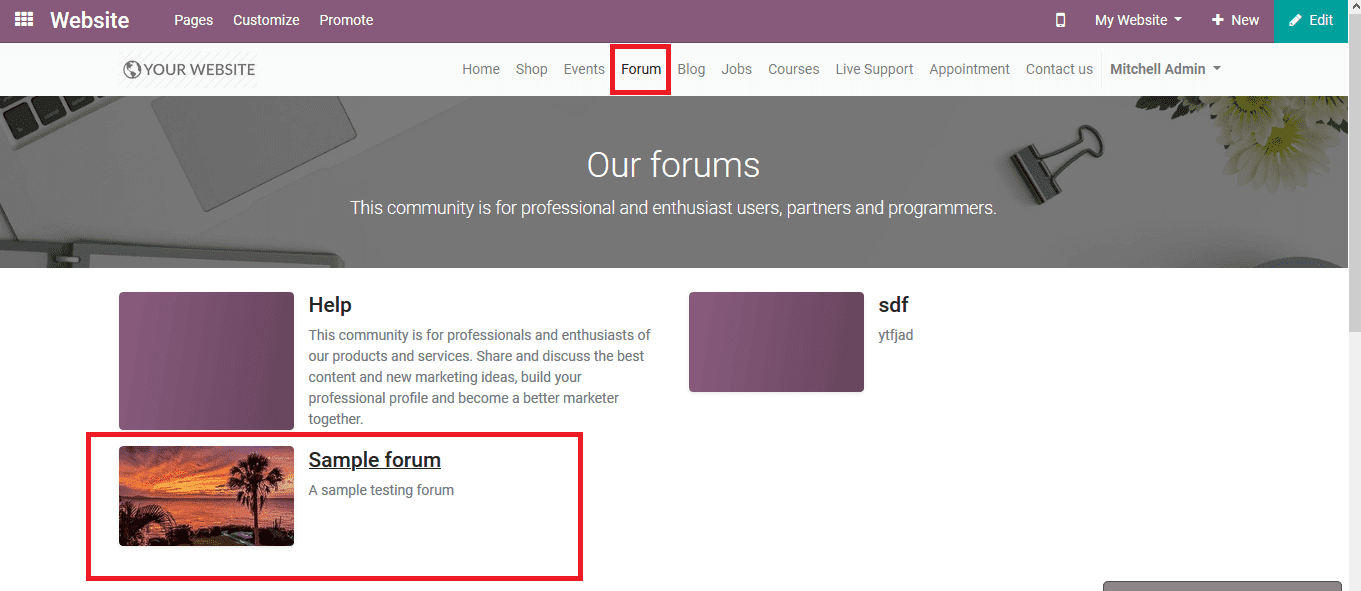Image resolution: width=1361 pixels, height=591 pixels.
Task: Open the Courses nav link
Action: coord(794,69)
